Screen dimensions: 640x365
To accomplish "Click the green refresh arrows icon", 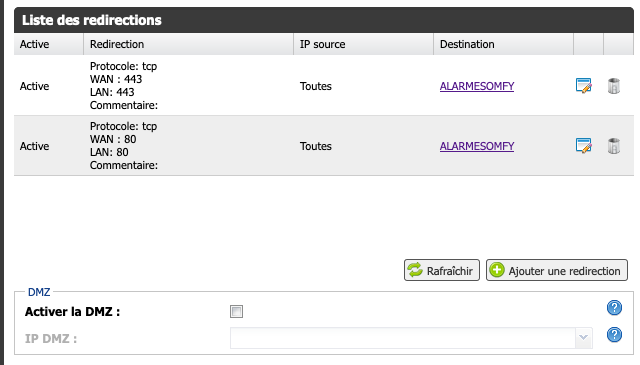I will pos(415,270).
